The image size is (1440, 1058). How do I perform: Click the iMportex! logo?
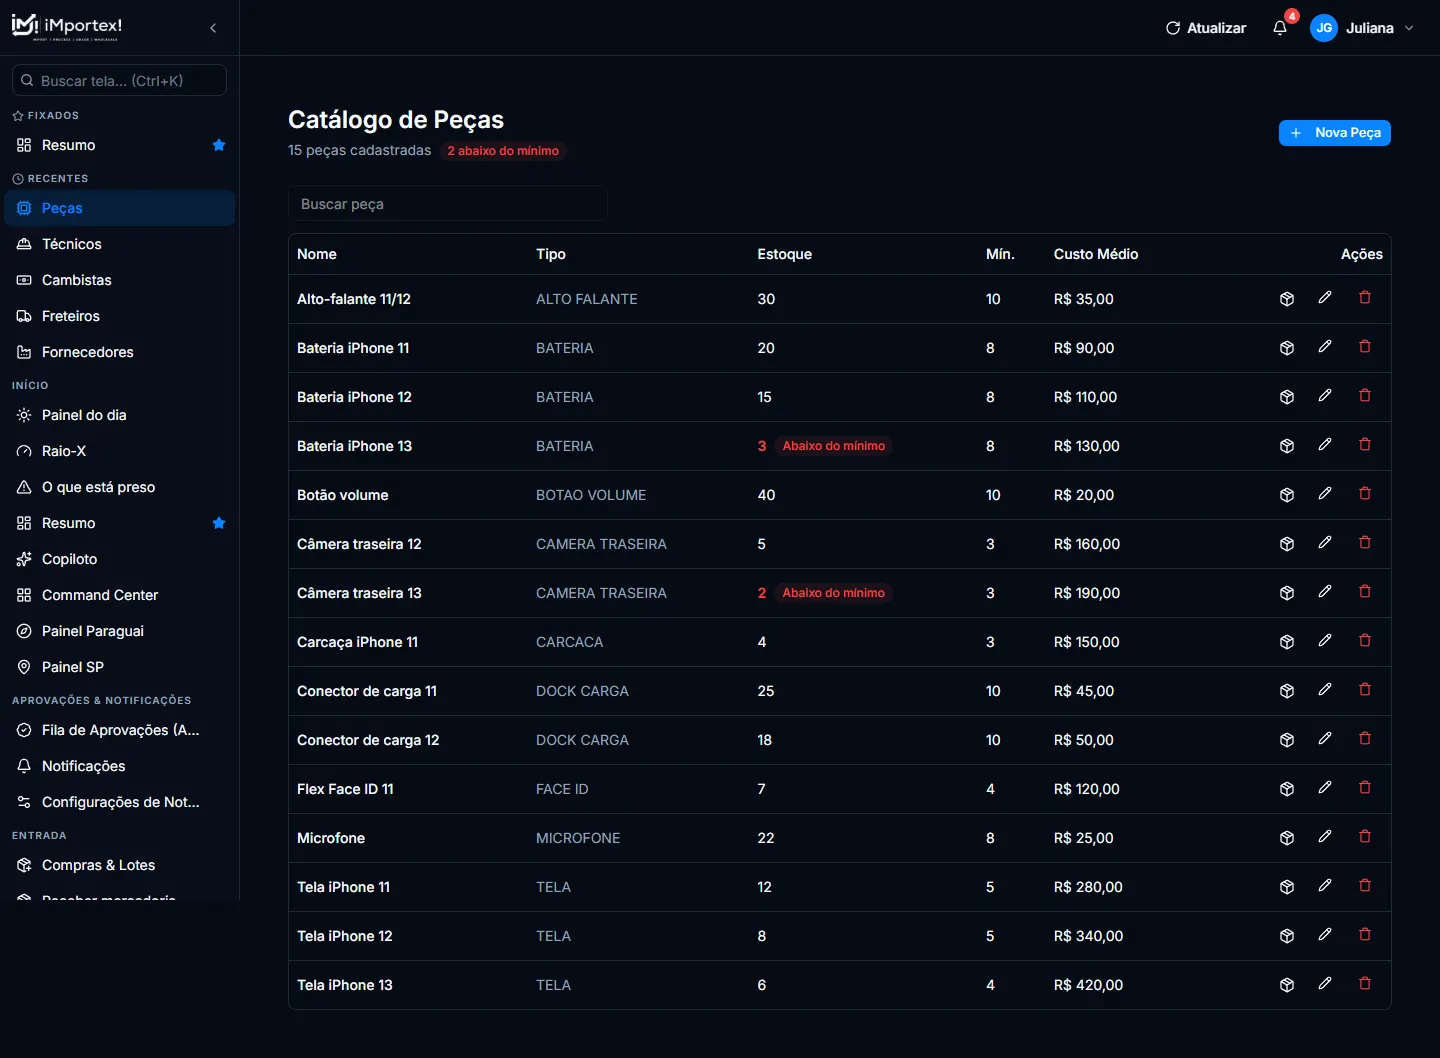pyautogui.click(x=67, y=27)
